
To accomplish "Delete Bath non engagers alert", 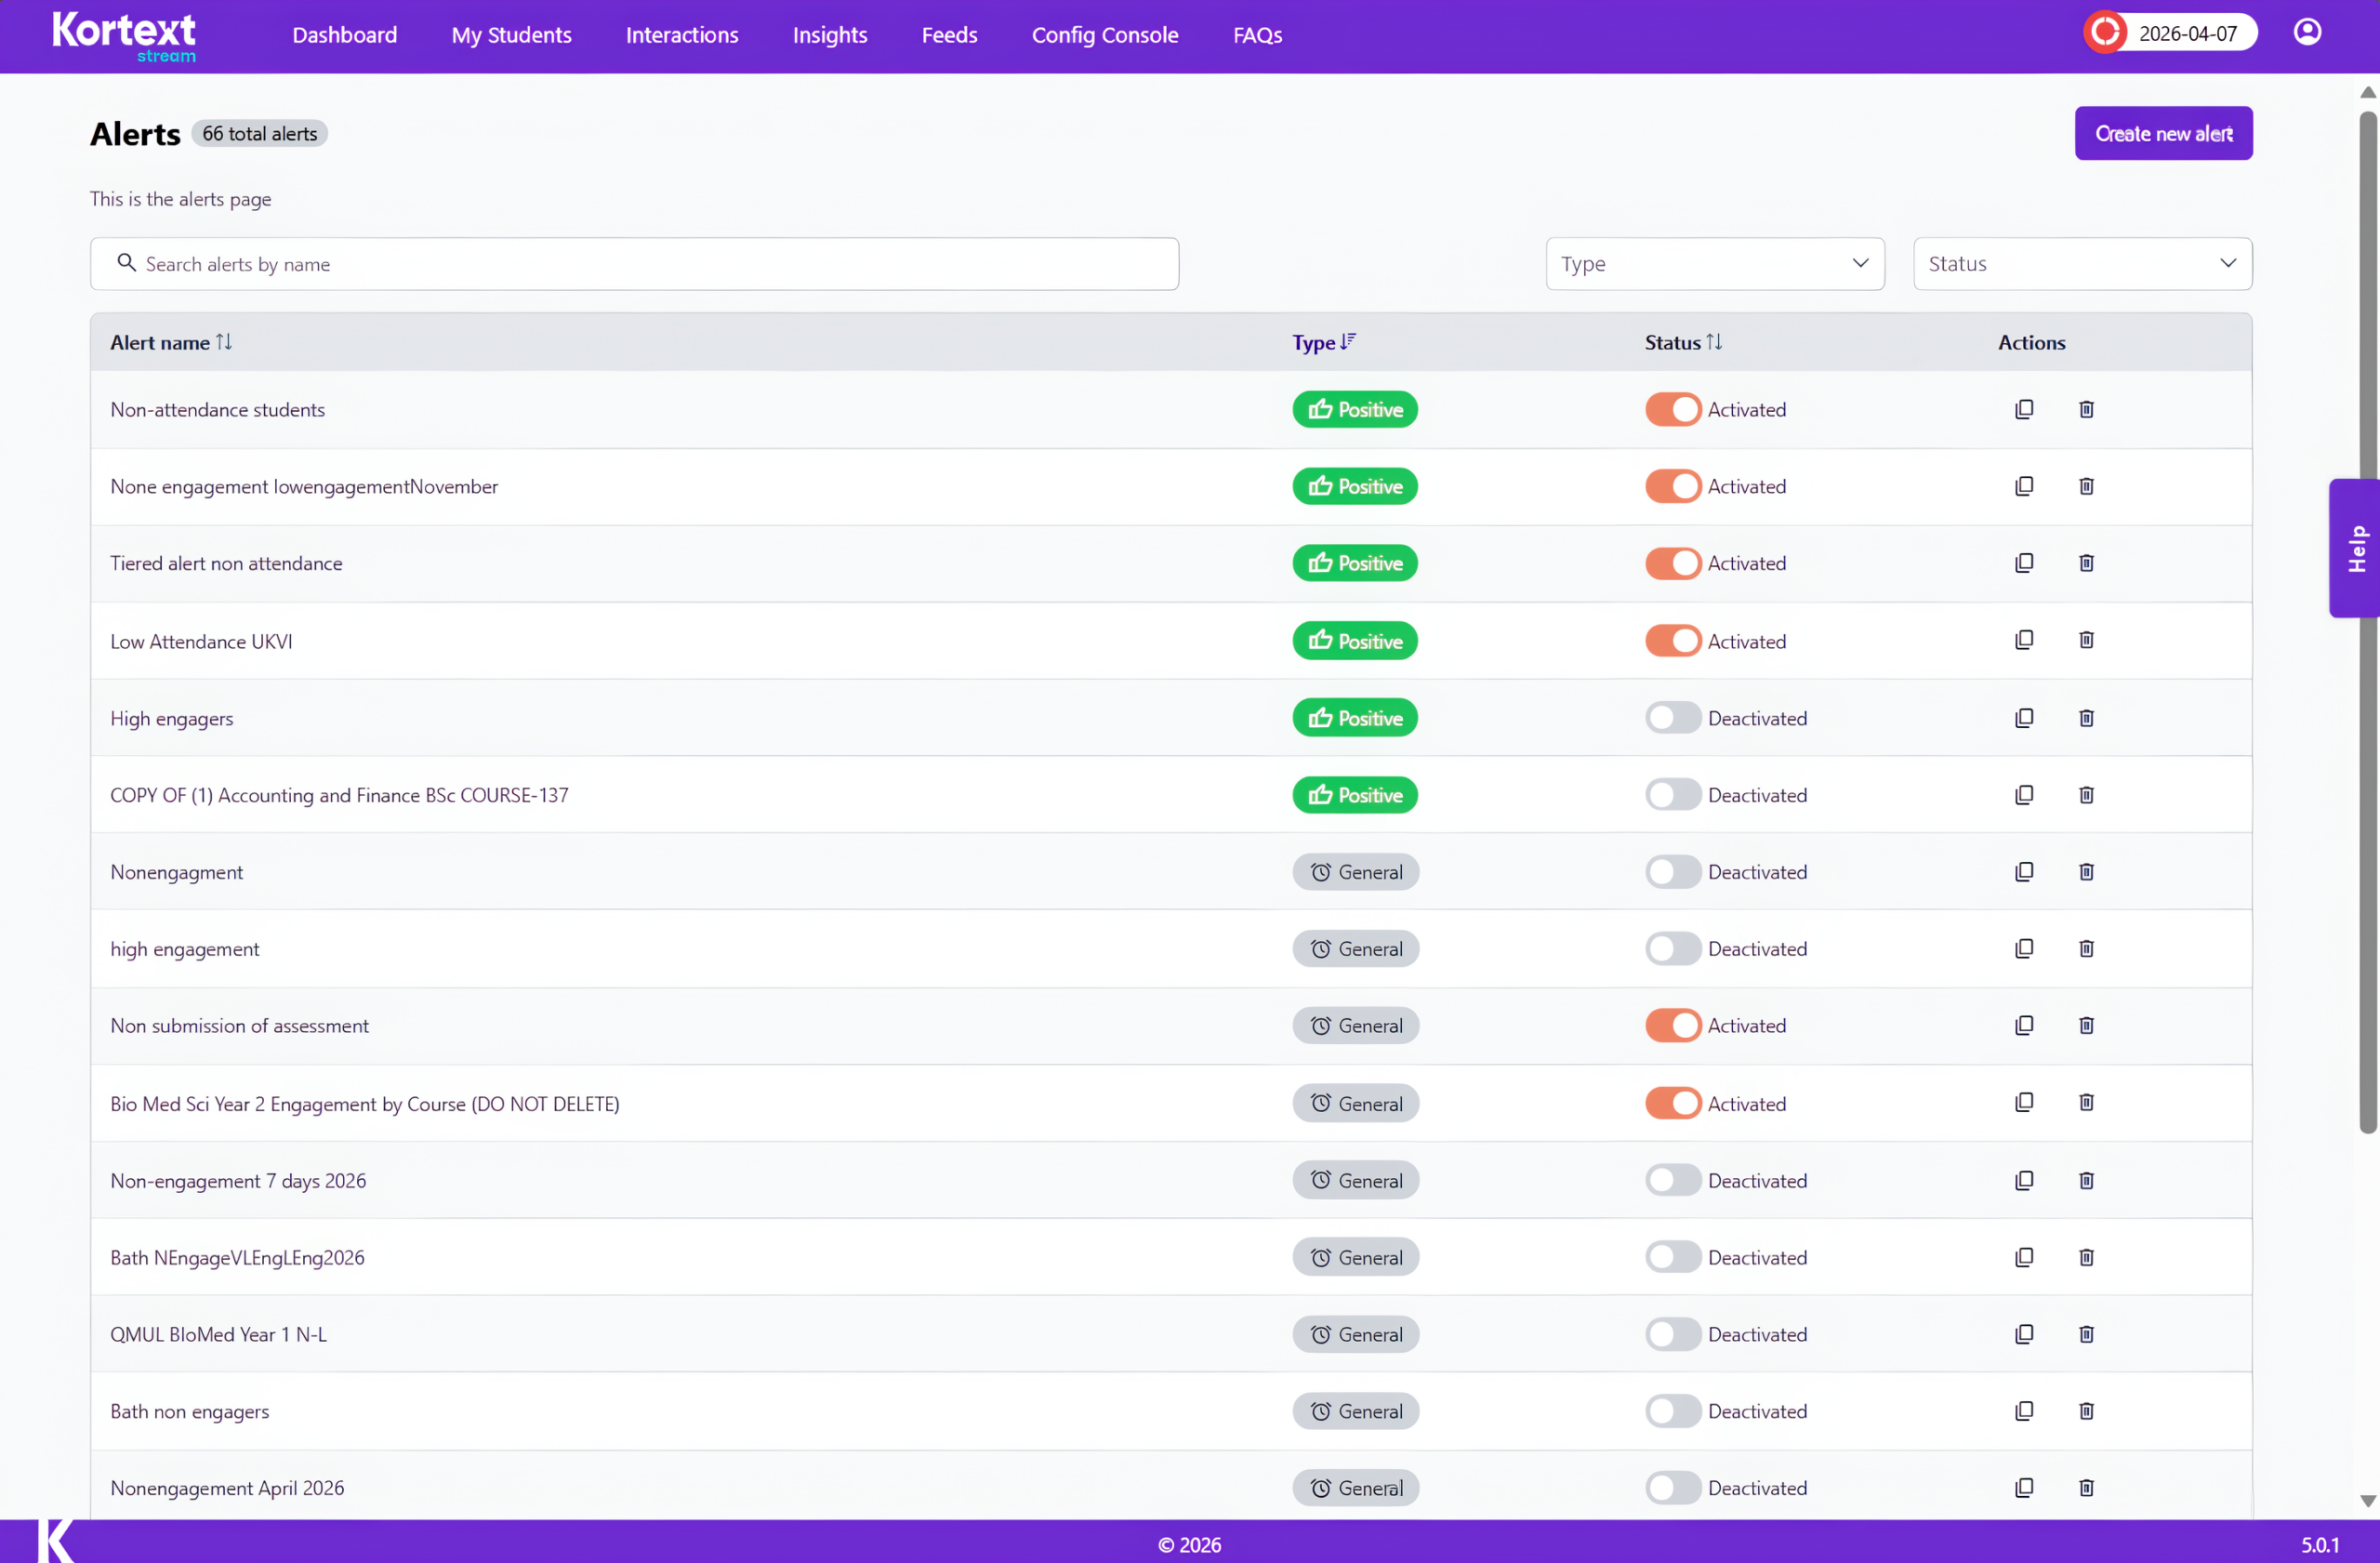I will (2086, 1411).
